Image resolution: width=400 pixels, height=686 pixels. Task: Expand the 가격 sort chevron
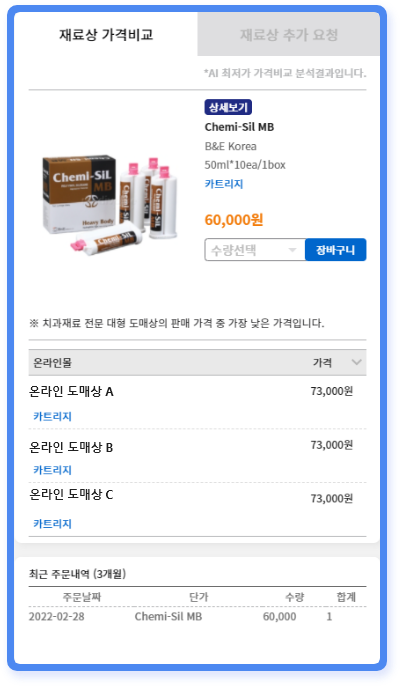click(357, 362)
